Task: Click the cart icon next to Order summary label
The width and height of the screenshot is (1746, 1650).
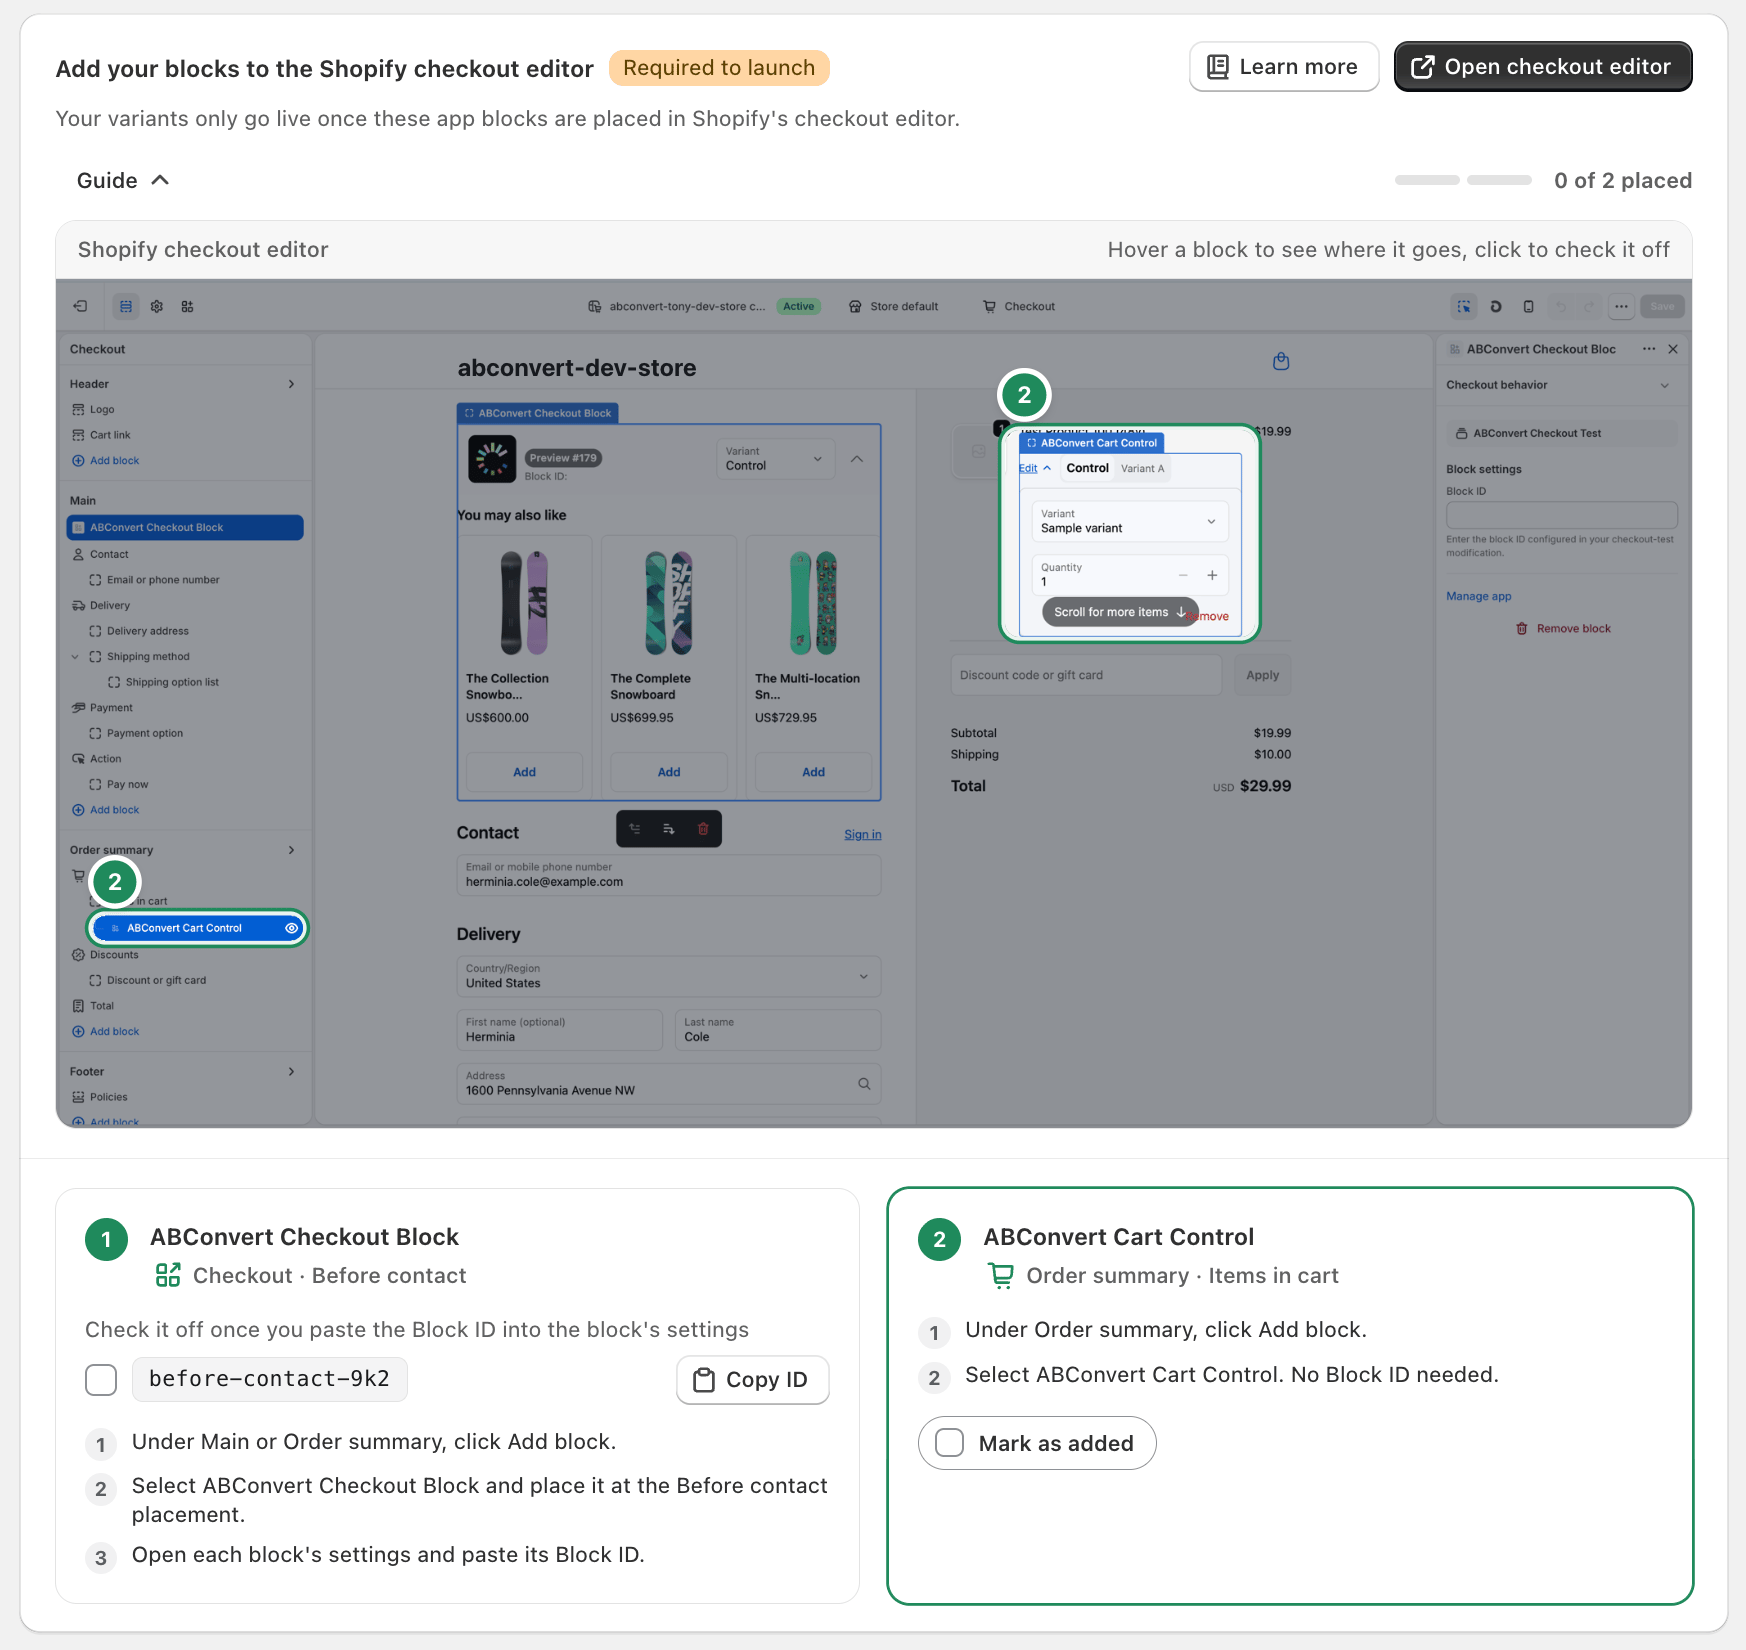Action: [x=1000, y=1275]
